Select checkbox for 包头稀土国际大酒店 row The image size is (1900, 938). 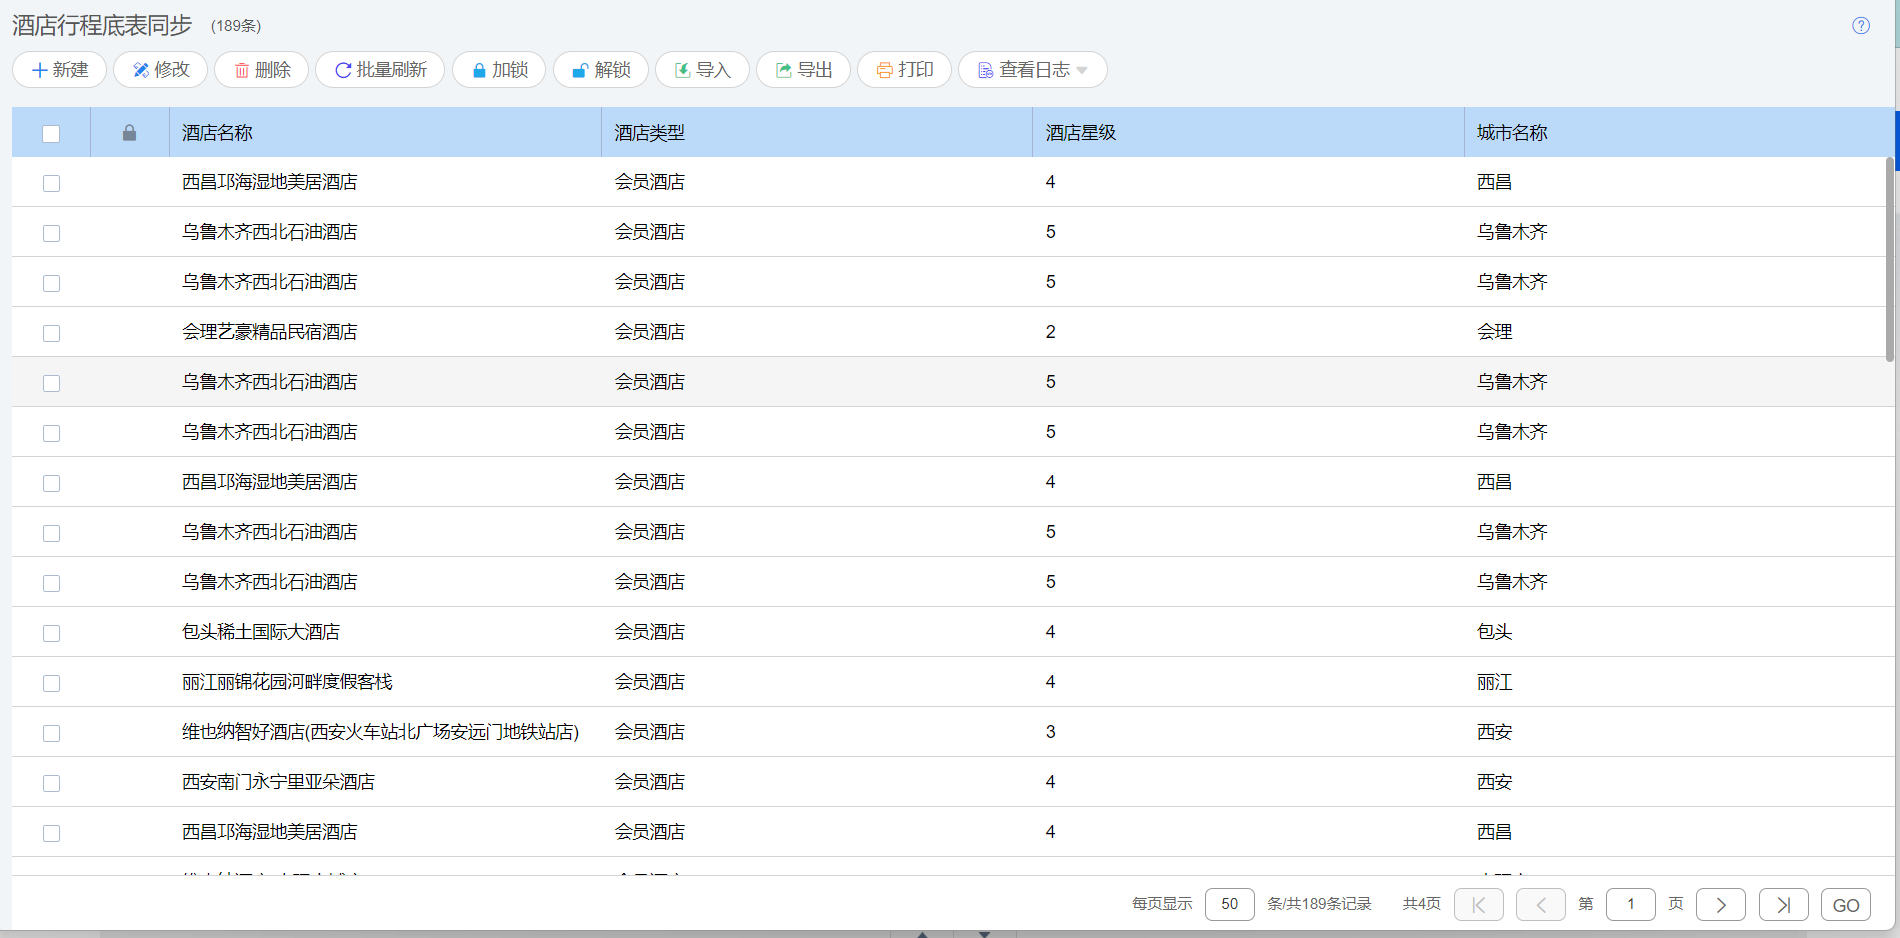tap(51, 633)
